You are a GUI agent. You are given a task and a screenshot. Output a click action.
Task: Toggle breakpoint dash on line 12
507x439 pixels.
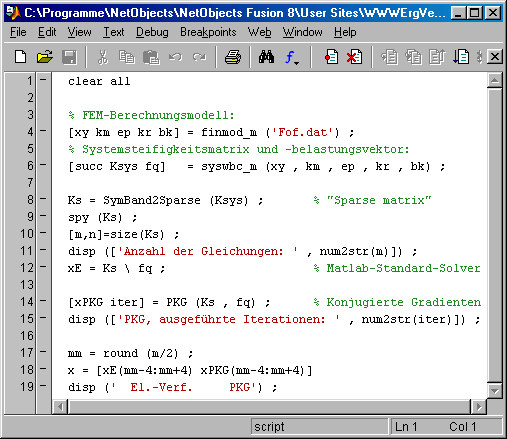(43, 267)
